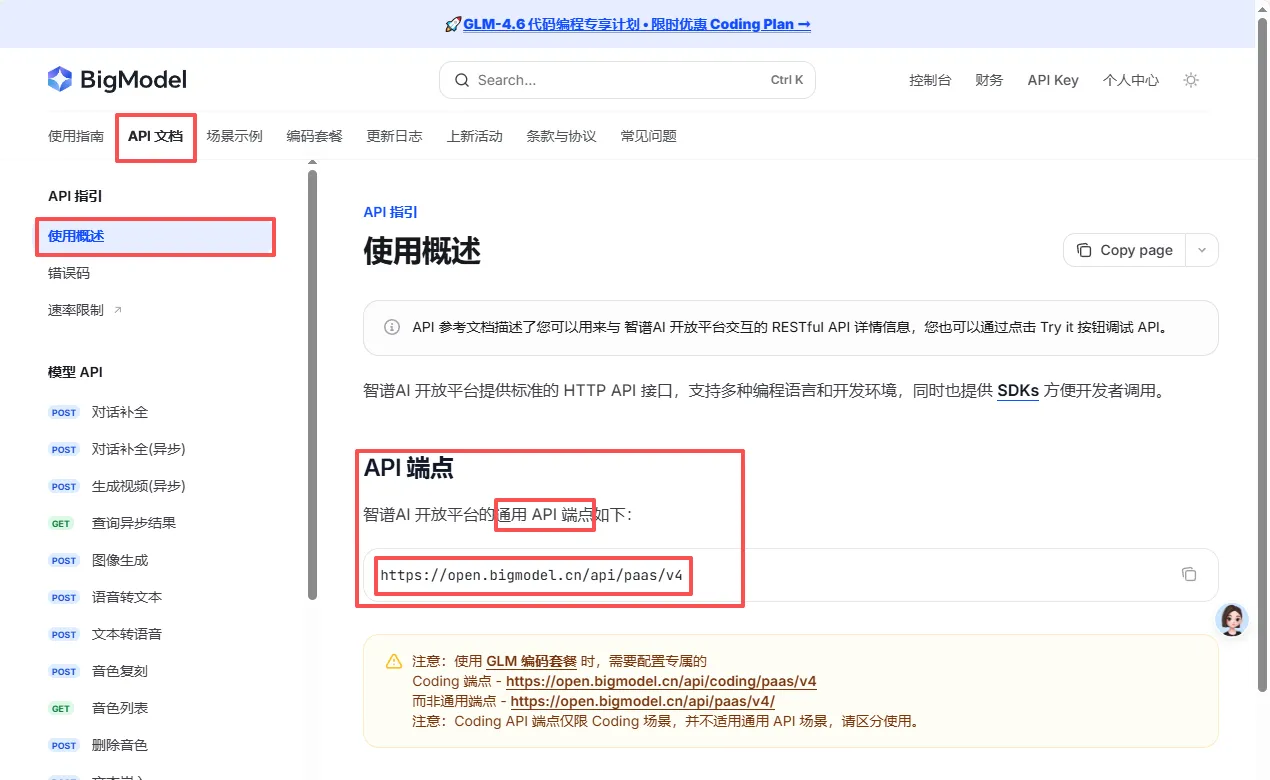This screenshot has width=1270, height=780.
Task: Click the POST badge beside 对话补全
Action: [62, 412]
